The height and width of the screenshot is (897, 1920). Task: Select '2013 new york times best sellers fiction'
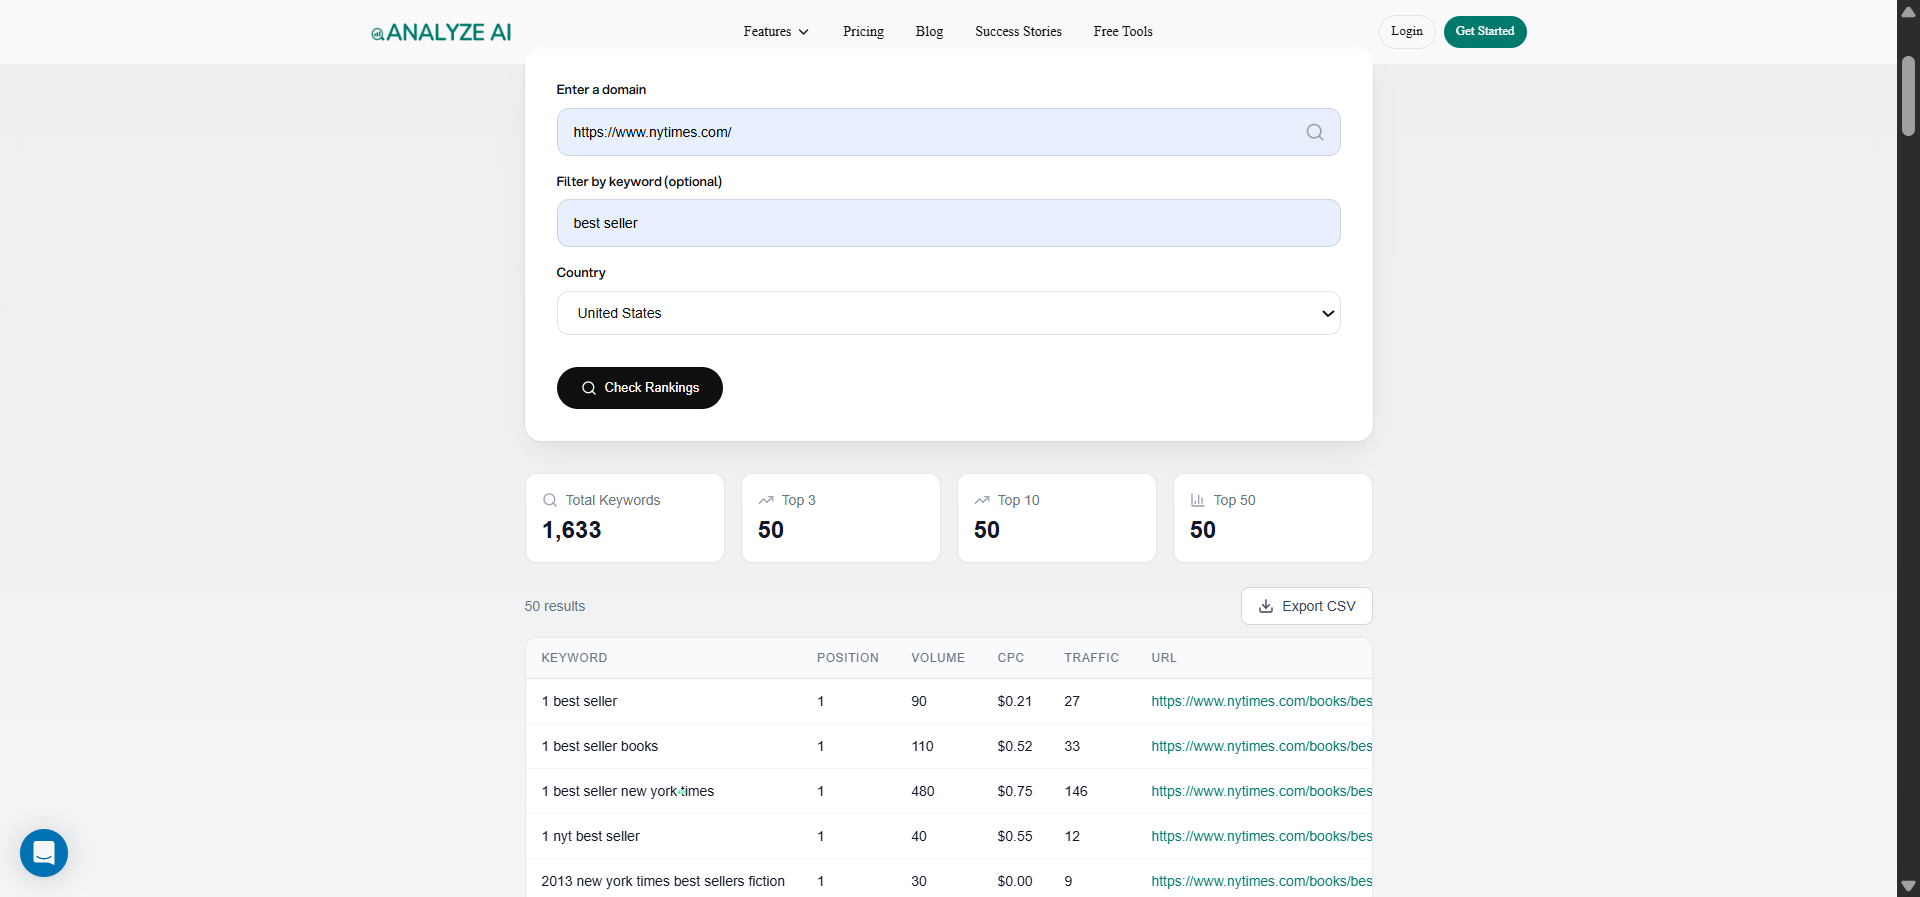click(663, 881)
